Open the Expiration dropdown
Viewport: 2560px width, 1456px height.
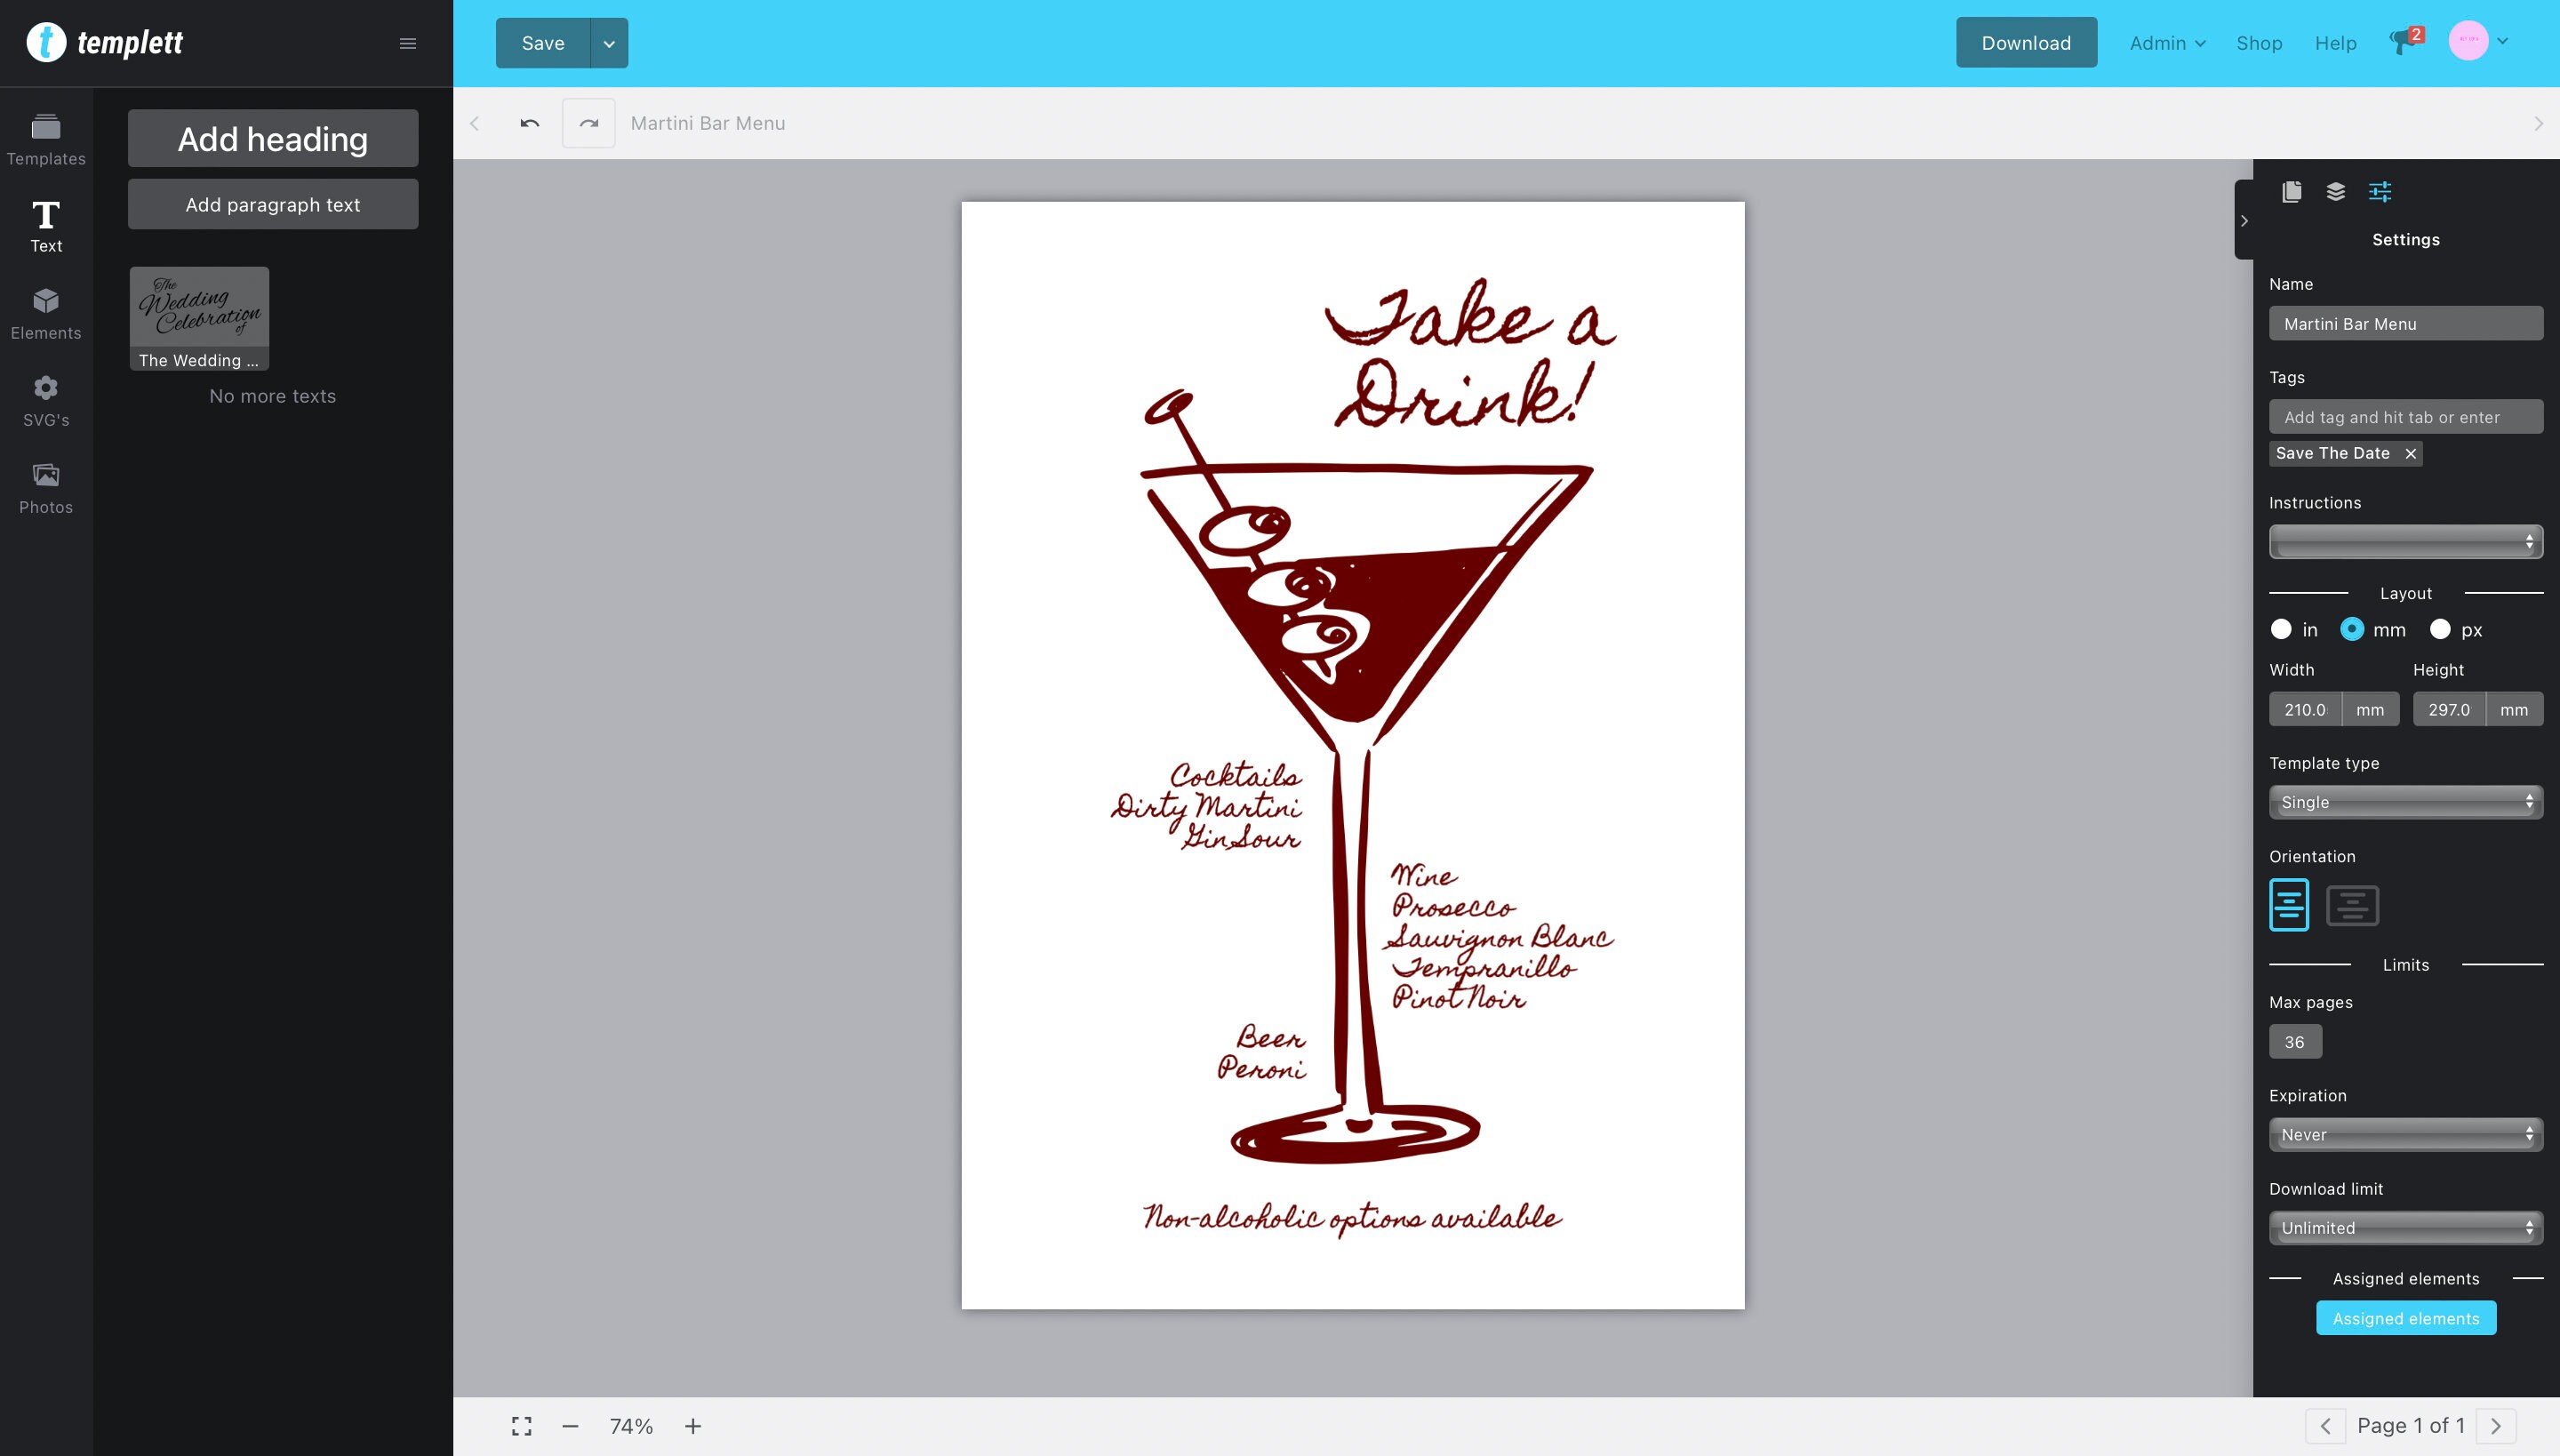(x=2404, y=1134)
